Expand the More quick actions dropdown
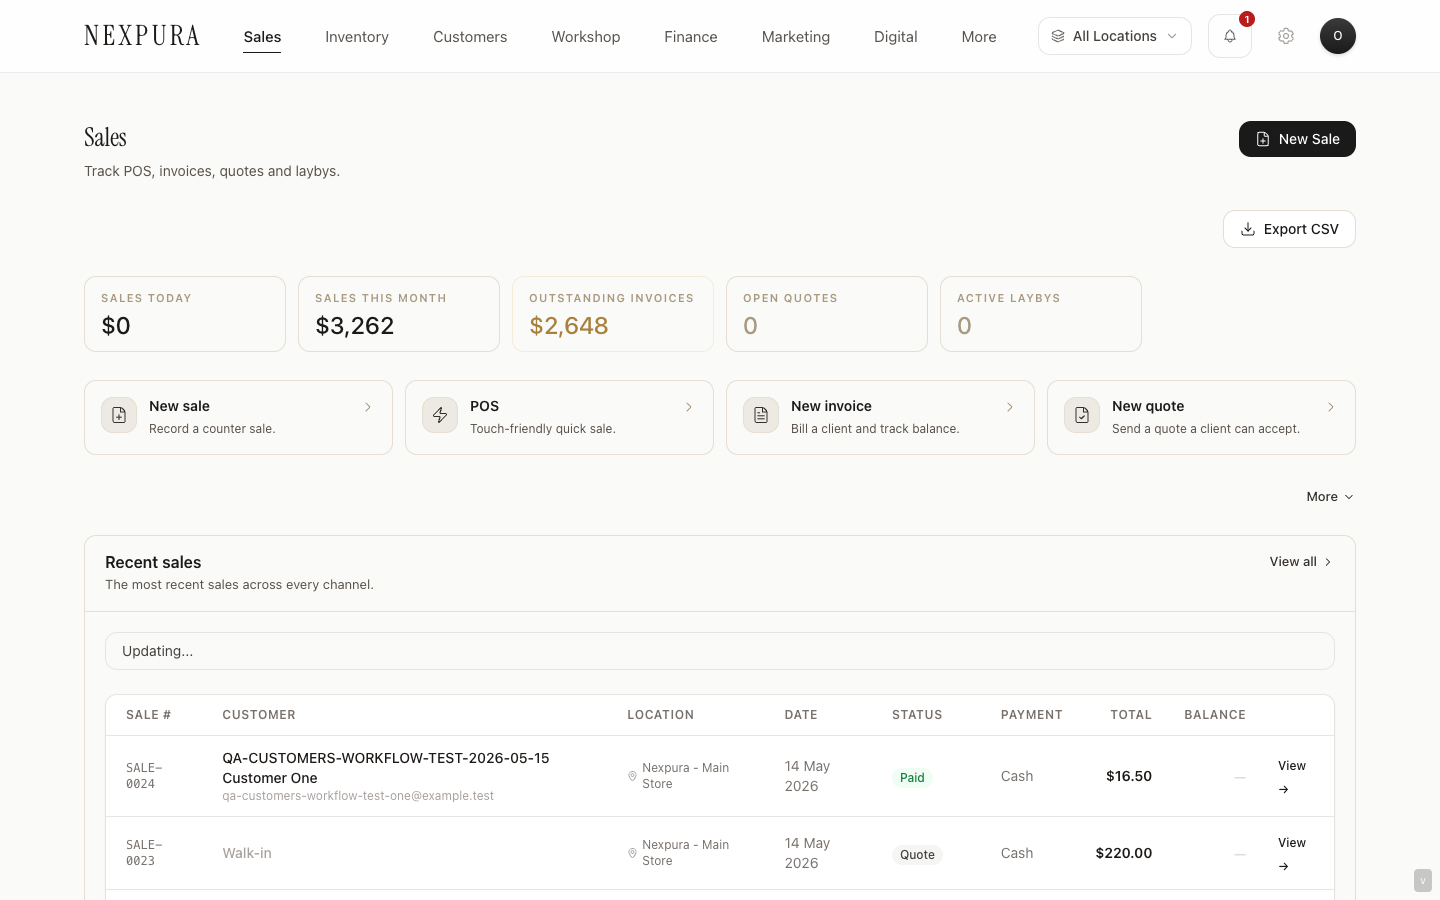Viewport: 1440px width, 900px height. (1329, 497)
